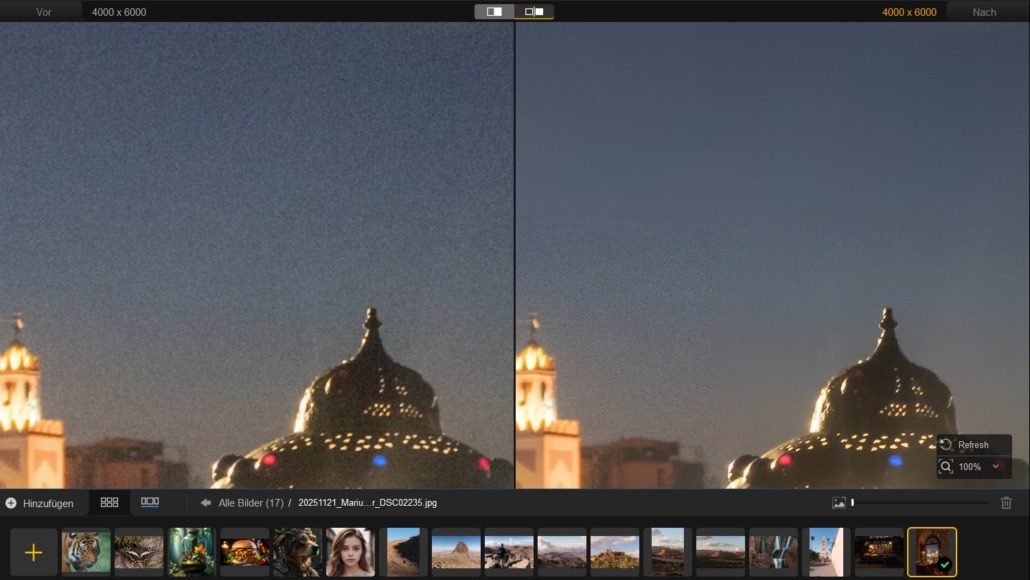This screenshot has width=1030, height=580.
Task: Click the trash icon to delete image
Action: pos(1006,503)
